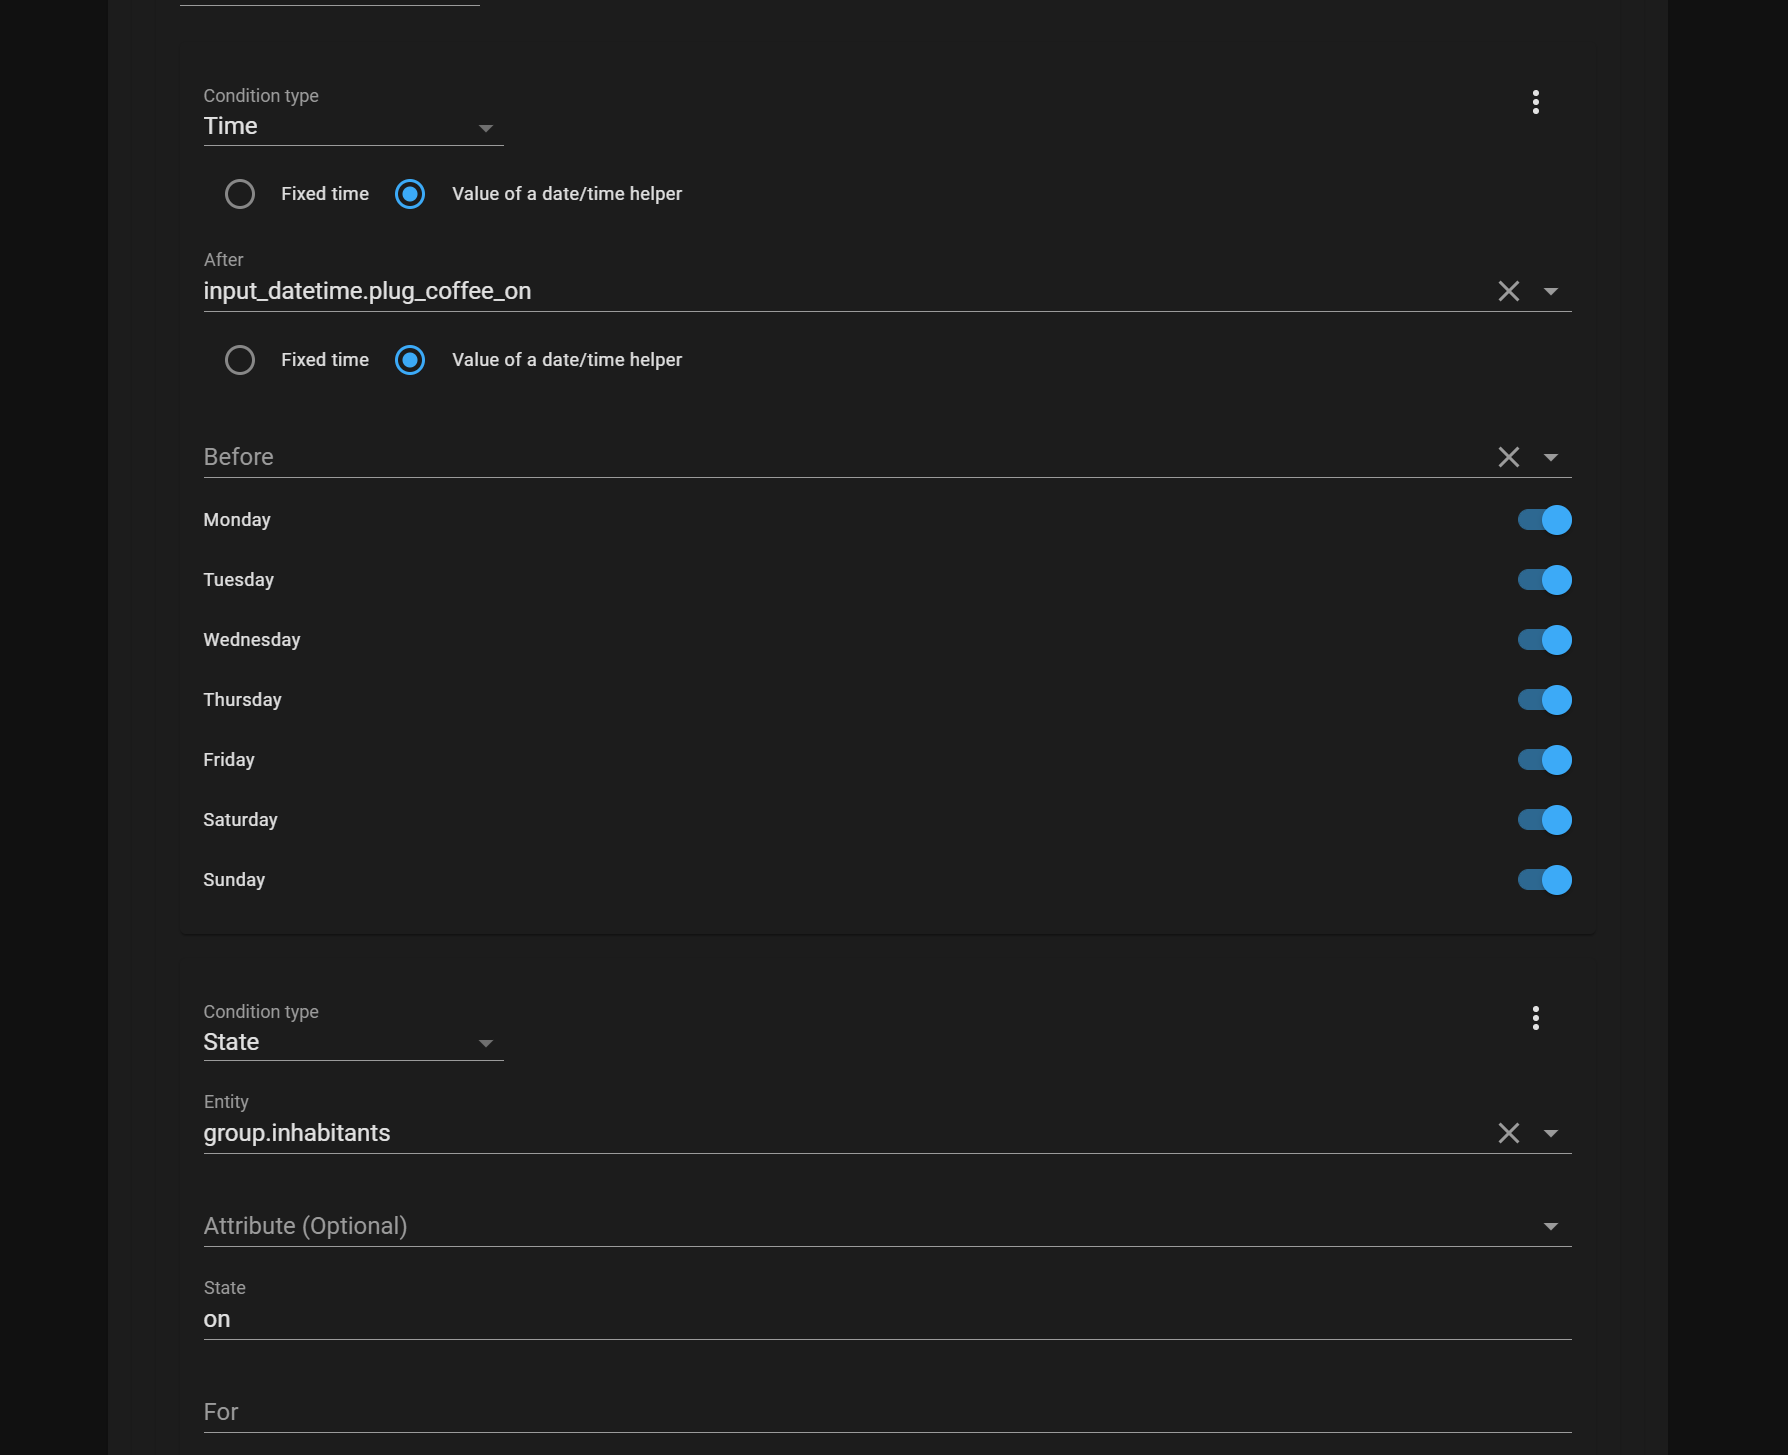This screenshot has height=1455, width=1788.
Task: Open the Attribute (Optional) dropdown
Action: pos(1551,1226)
